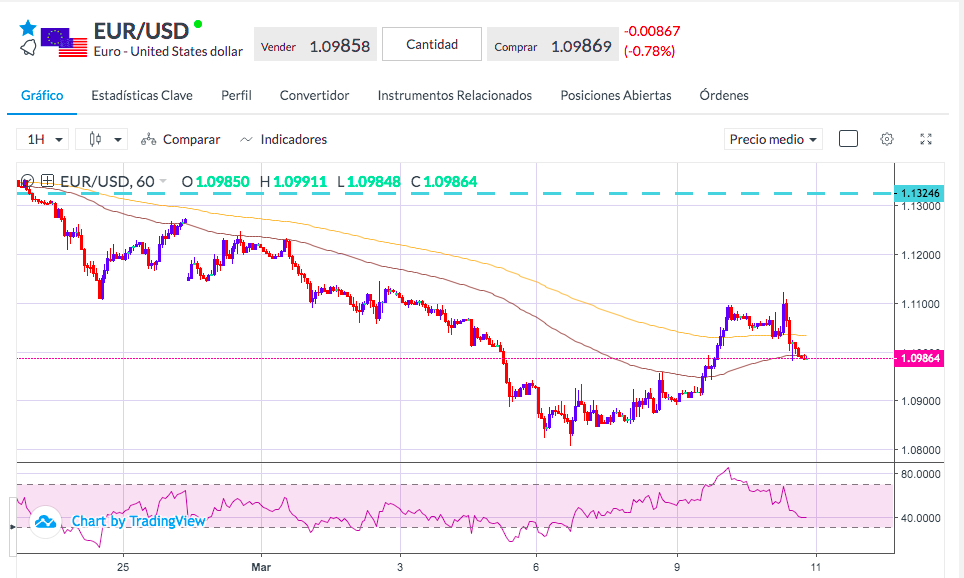Open the 1H timeframe dropdown
This screenshot has width=964, height=578.
pos(42,140)
